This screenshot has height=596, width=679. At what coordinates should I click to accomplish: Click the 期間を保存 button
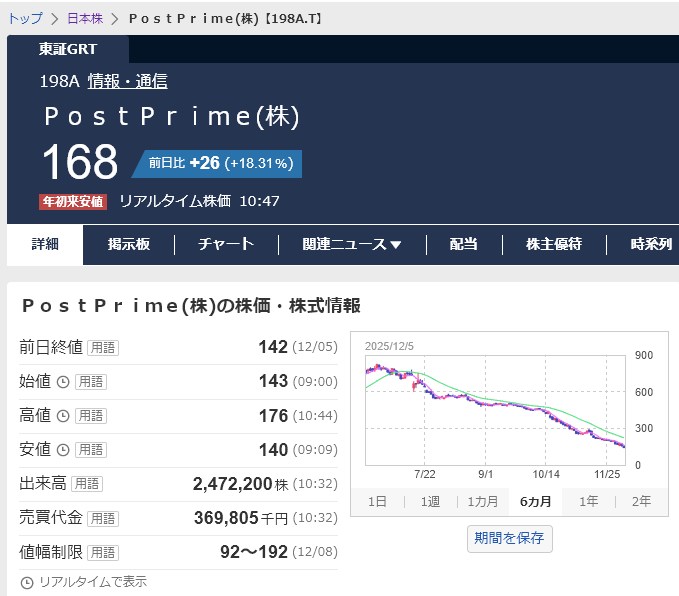click(510, 538)
